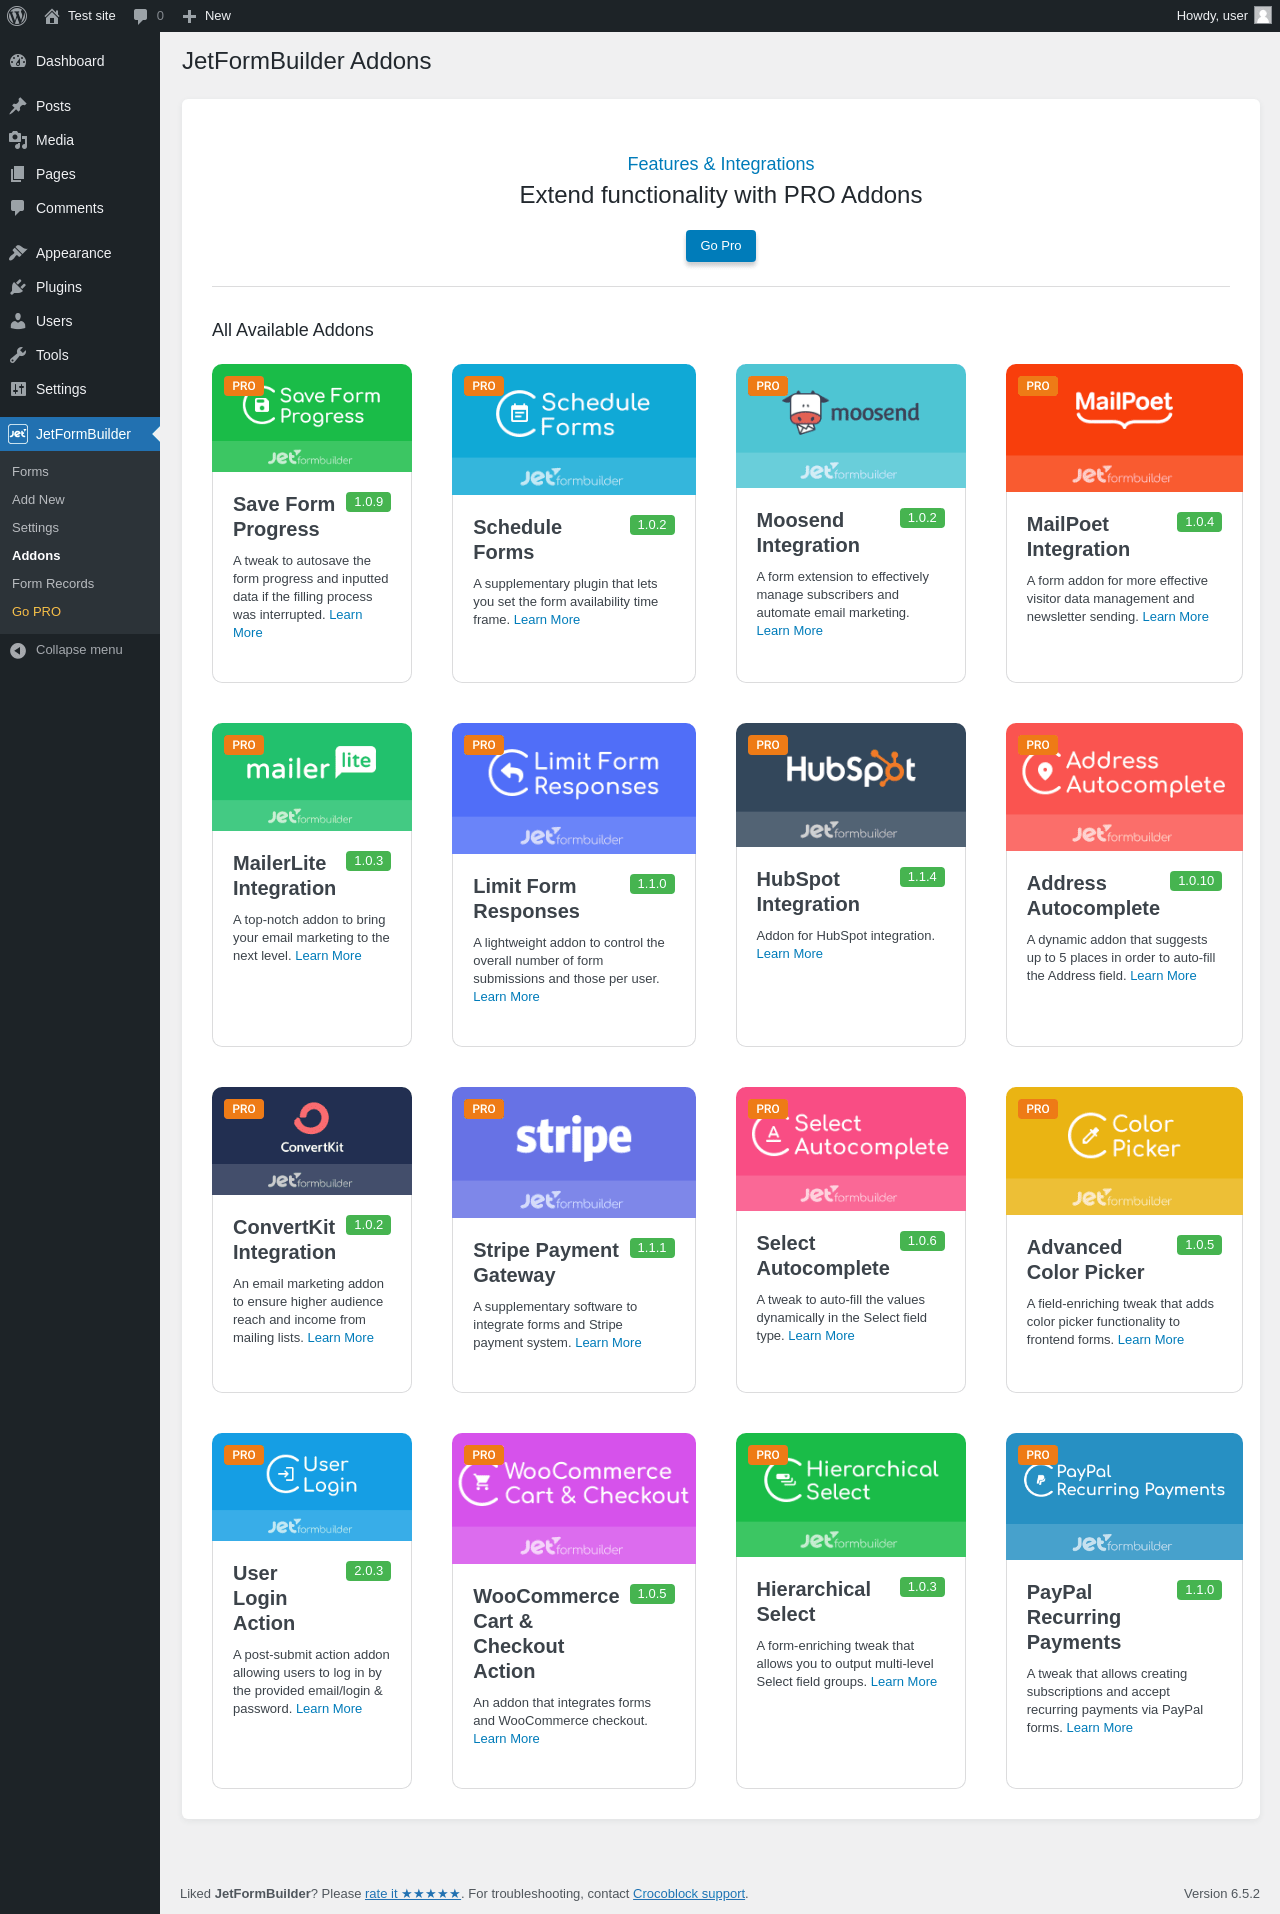Viewport: 1280px width, 1914px height.
Task: Click the WooCommerce Cart & Checkout banner
Action: (574, 1499)
